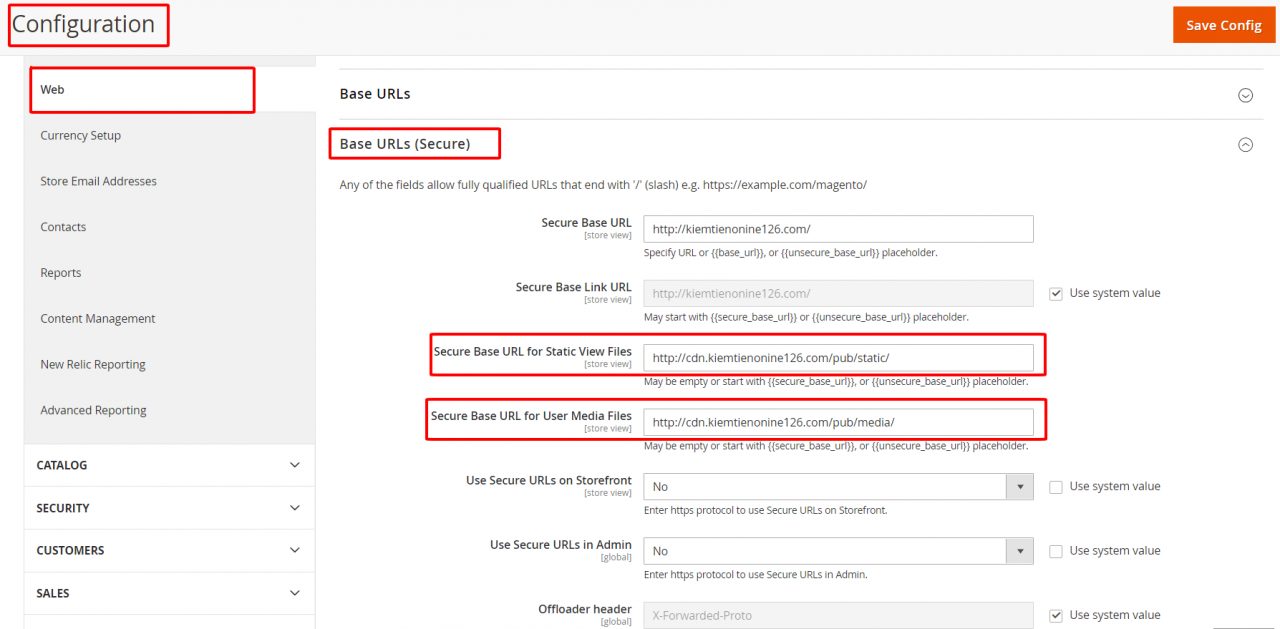The height and width of the screenshot is (629, 1280).
Task: Open Currency Setup in sidebar
Action: [x=80, y=136]
